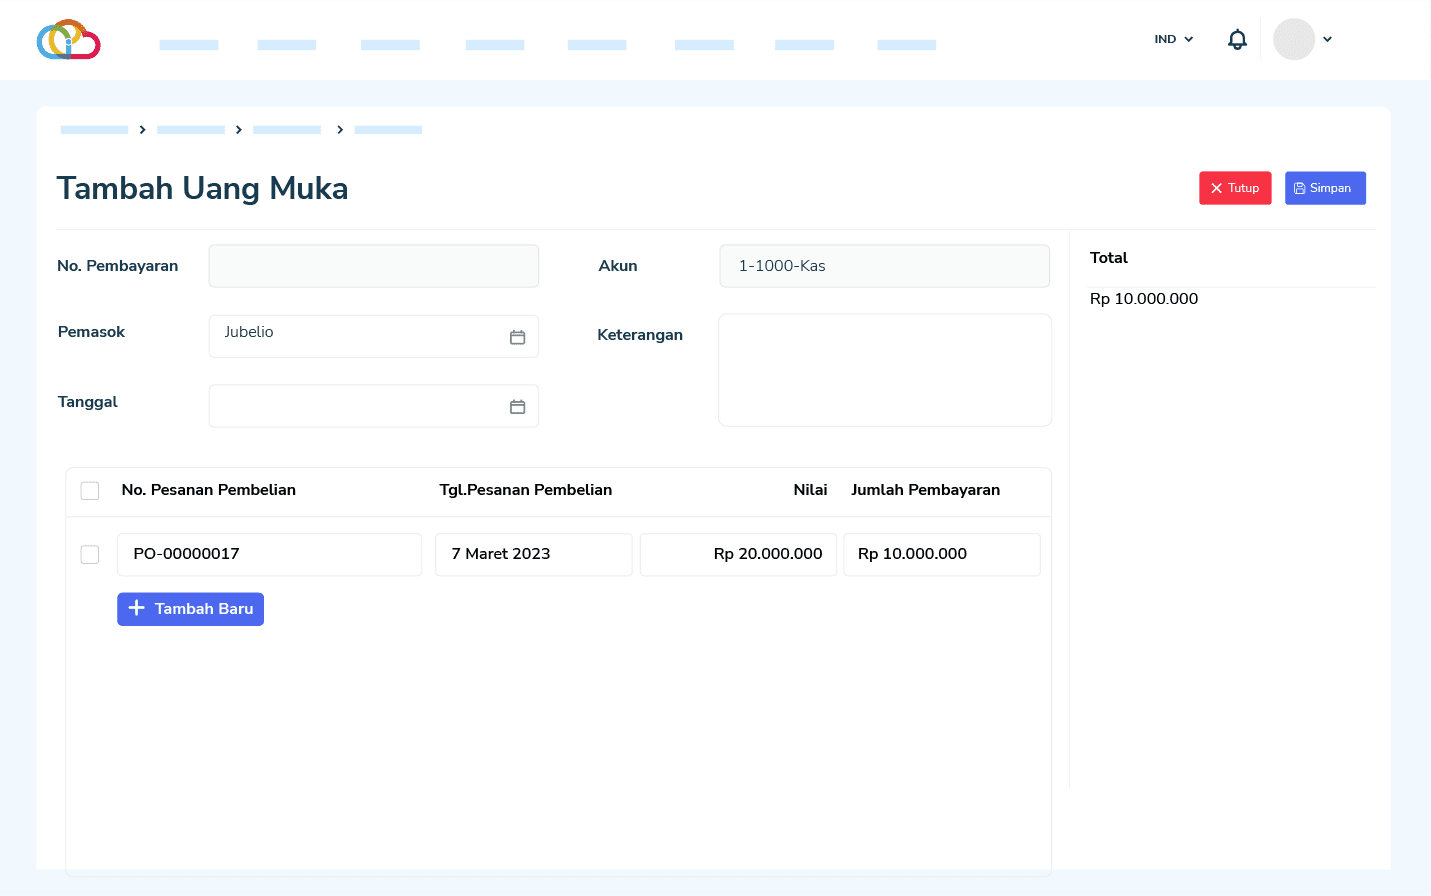Click the Tambah Baru button
1431x896 pixels.
[x=190, y=609]
